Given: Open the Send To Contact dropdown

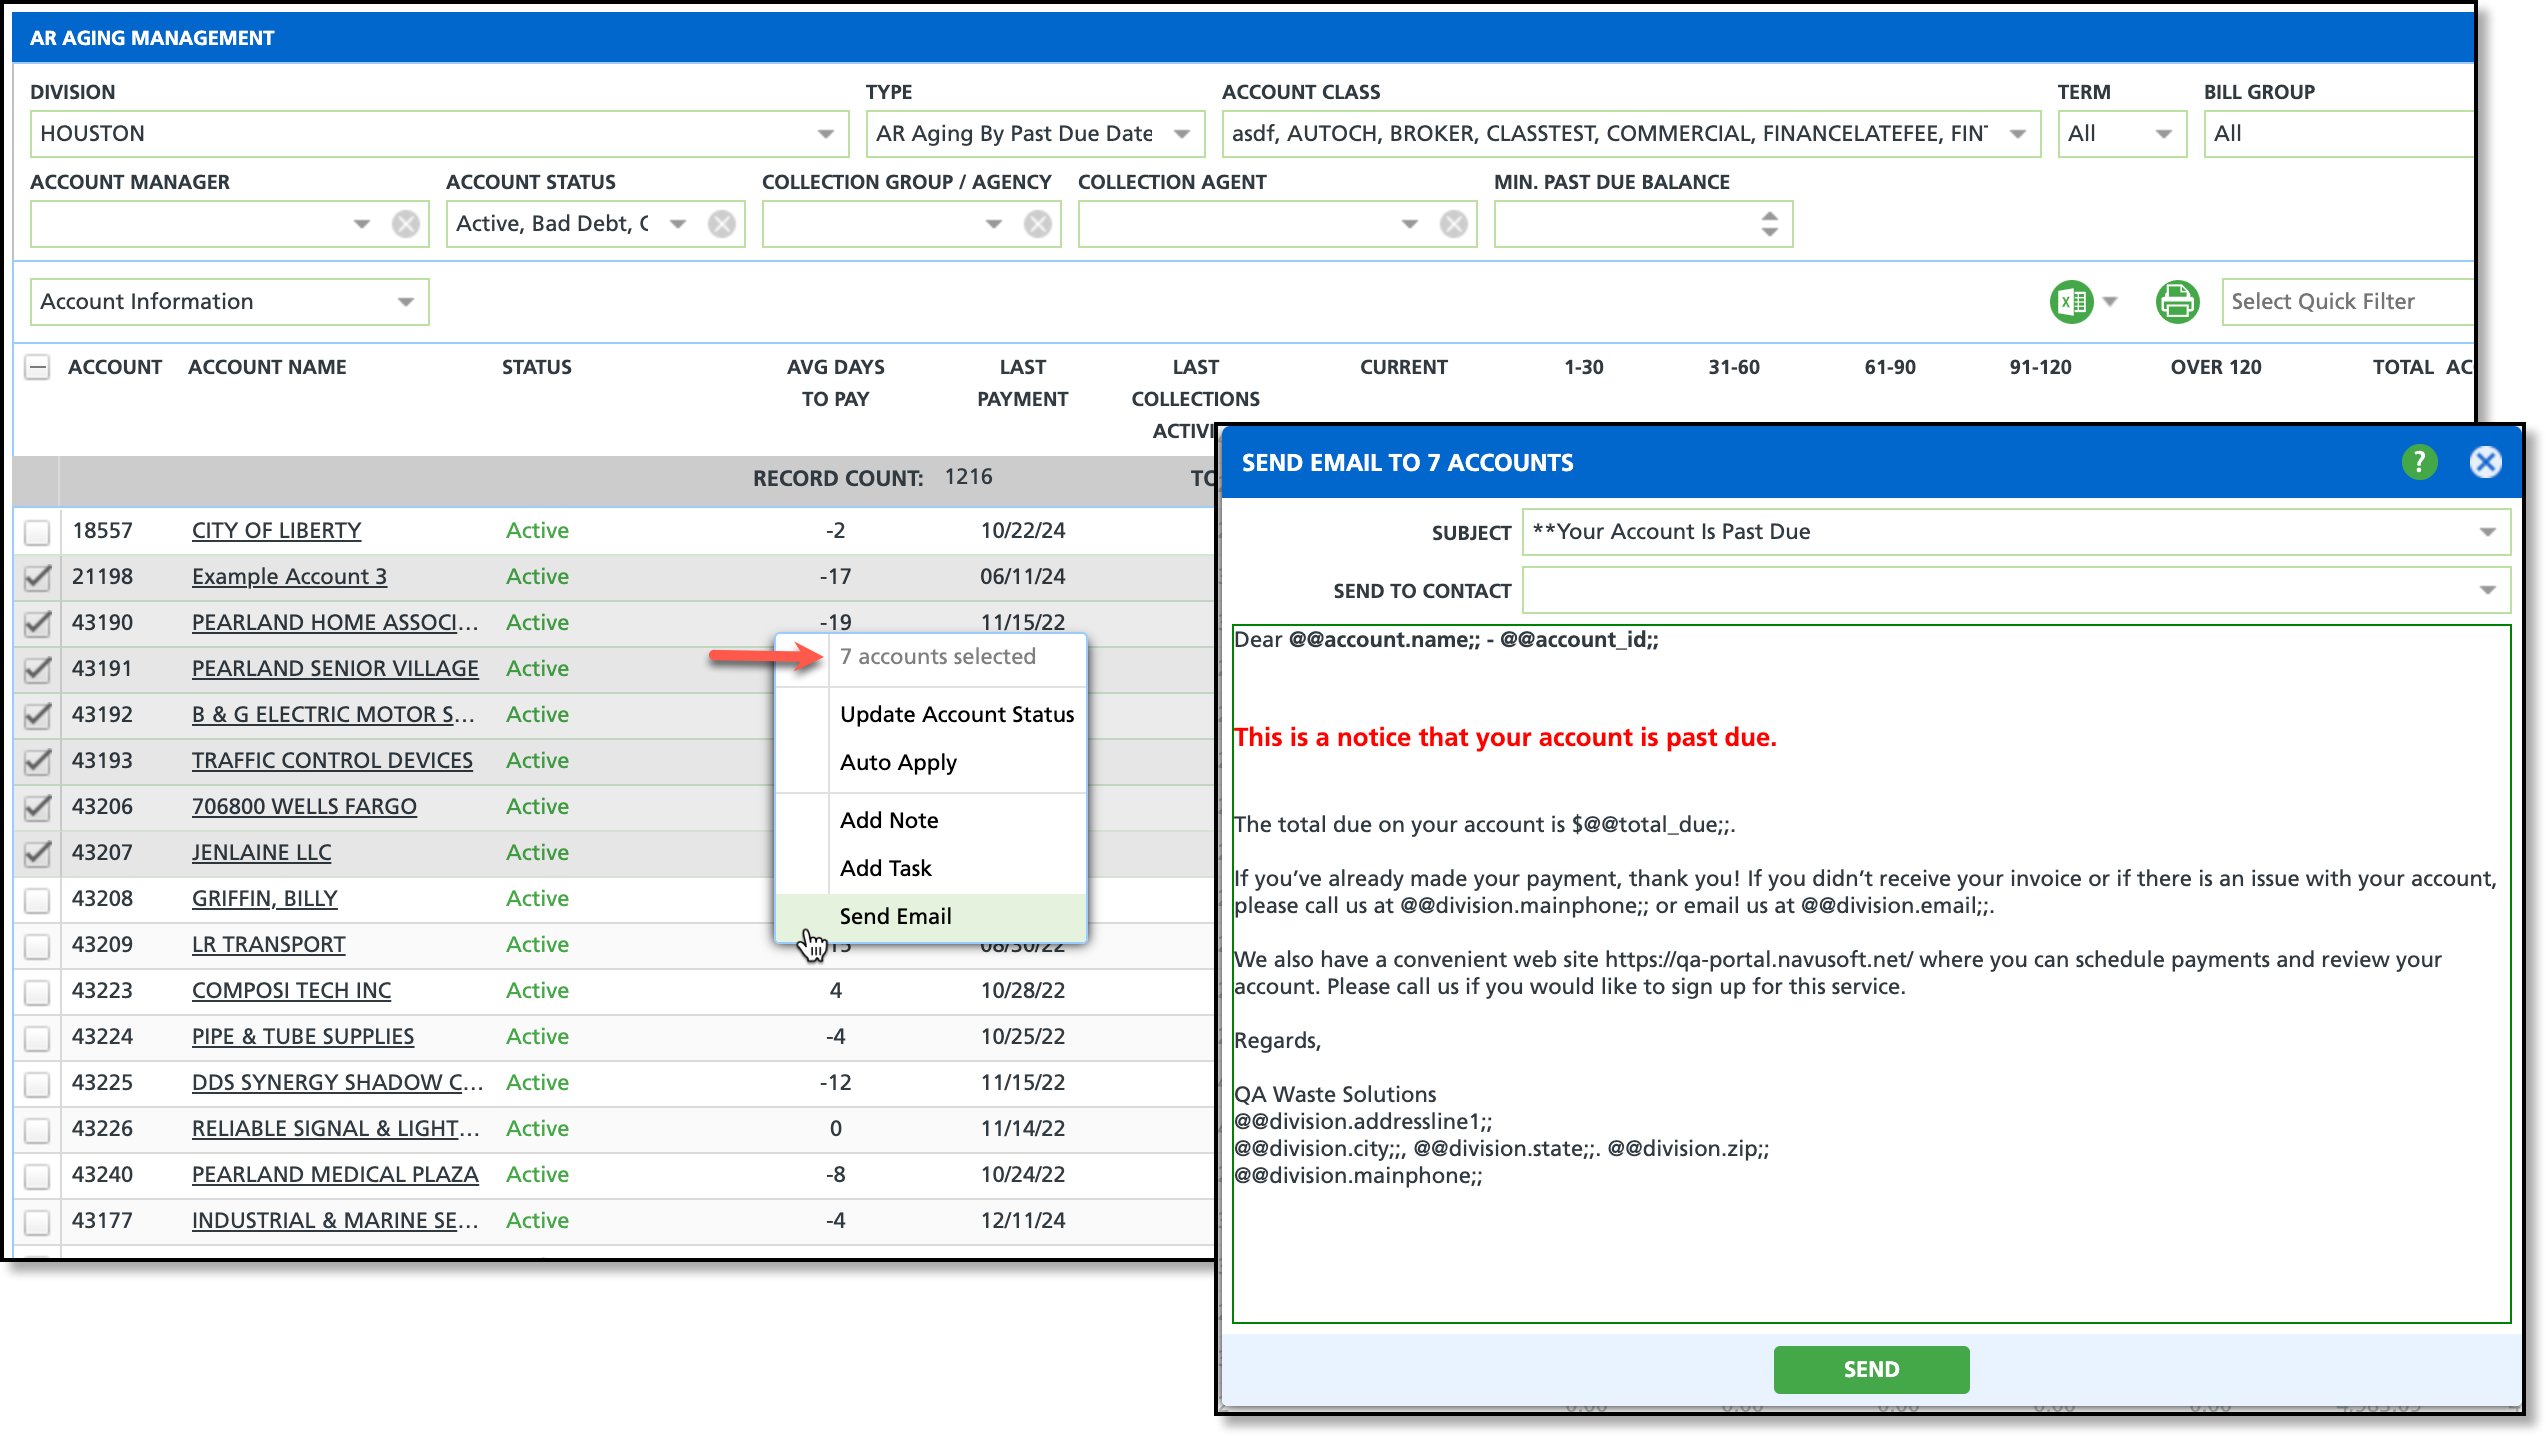Looking at the screenshot, I should [x=2487, y=590].
